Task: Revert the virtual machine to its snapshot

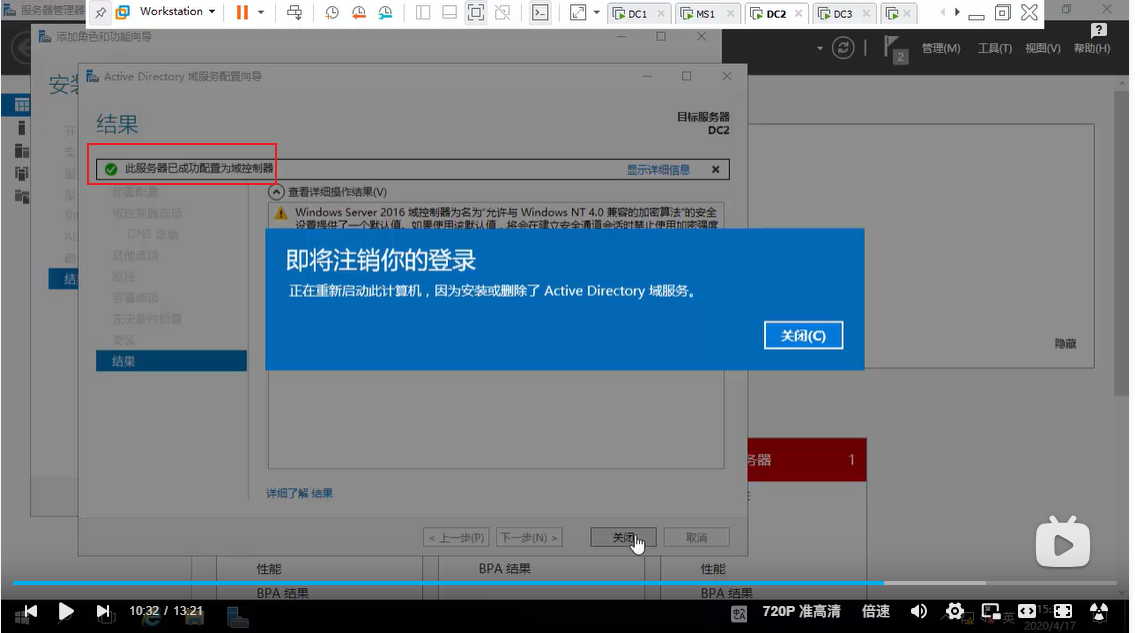Action: tap(358, 12)
